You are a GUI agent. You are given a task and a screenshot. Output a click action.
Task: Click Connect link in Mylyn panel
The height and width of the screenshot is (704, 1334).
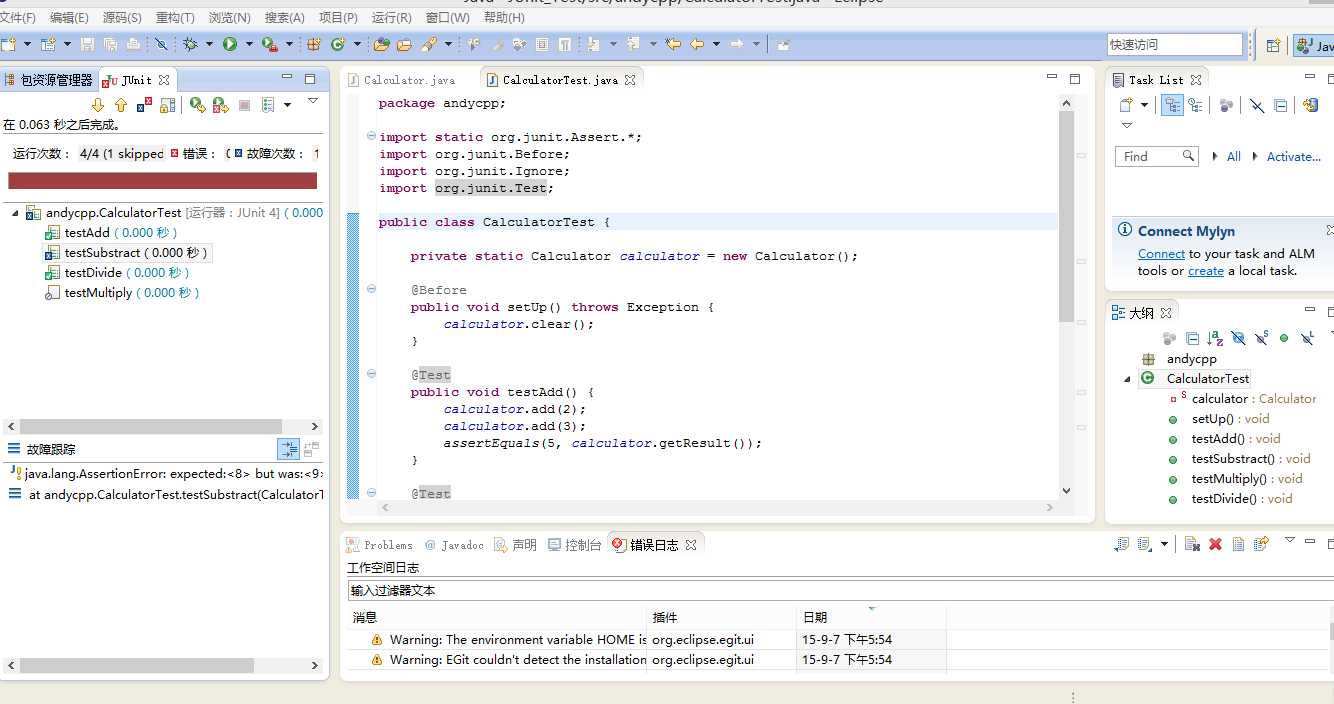point(1161,254)
